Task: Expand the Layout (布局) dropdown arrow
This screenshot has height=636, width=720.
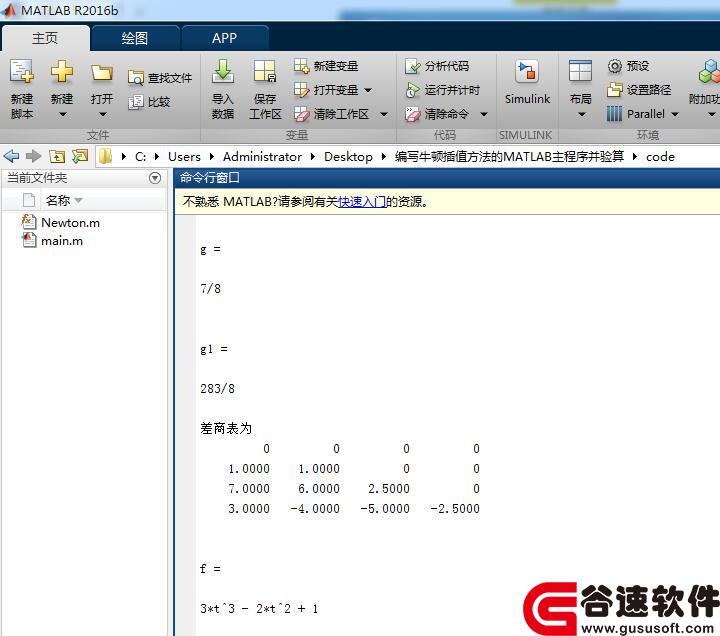Action: tap(581, 114)
